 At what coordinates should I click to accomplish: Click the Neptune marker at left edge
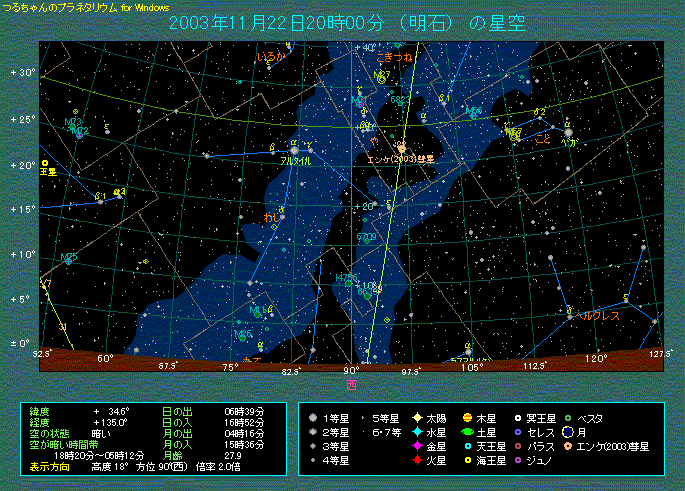point(45,162)
